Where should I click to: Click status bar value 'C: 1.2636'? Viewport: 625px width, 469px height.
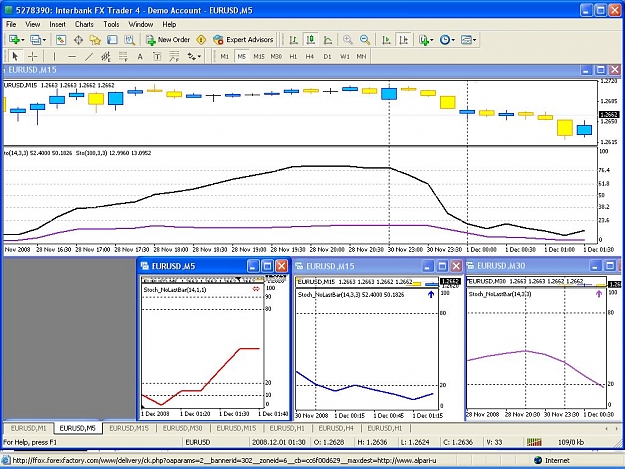[x=458, y=442]
